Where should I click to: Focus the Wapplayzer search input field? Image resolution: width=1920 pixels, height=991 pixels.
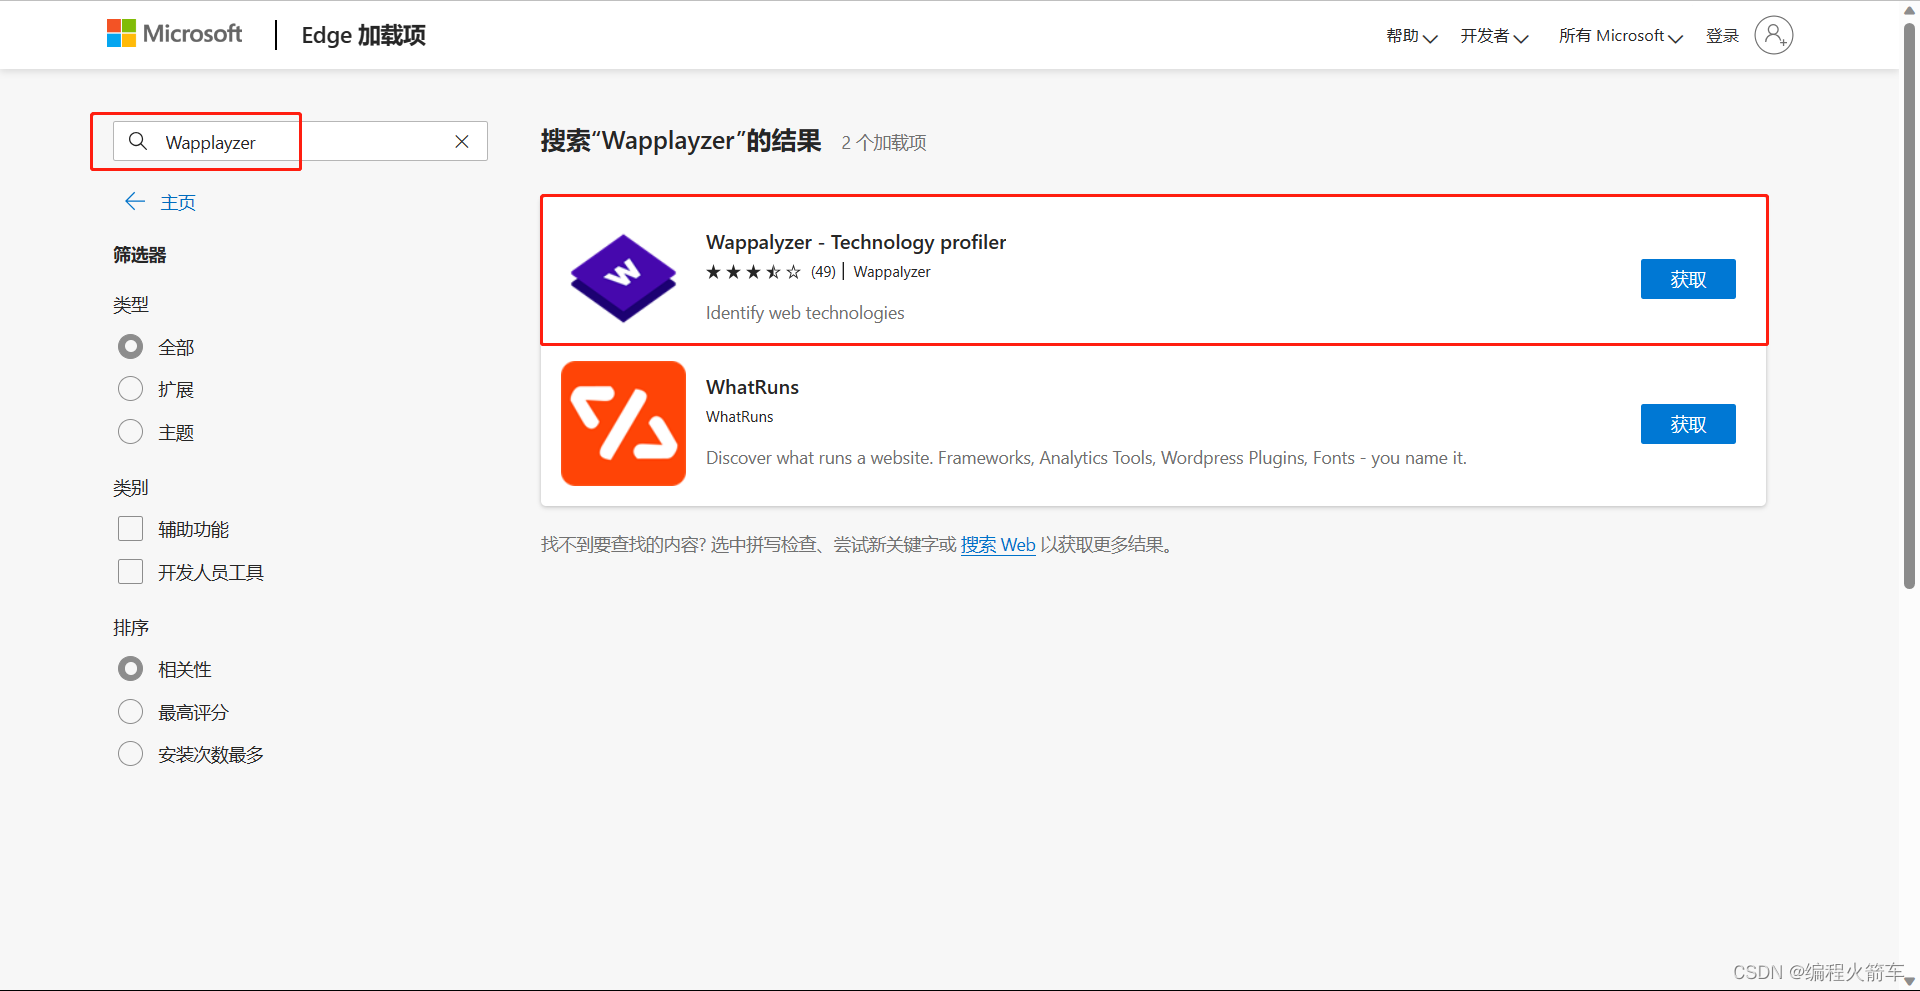(x=300, y=141)
